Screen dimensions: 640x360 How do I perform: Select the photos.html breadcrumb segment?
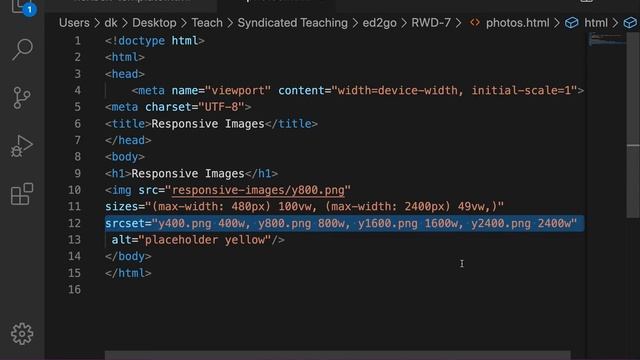pyautogui.click(x=517, y=23)
